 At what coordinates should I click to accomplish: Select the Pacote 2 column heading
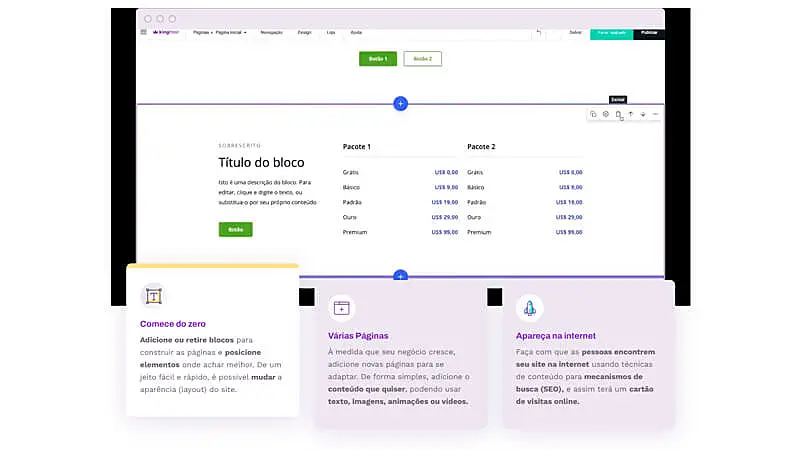click(481, 146)
